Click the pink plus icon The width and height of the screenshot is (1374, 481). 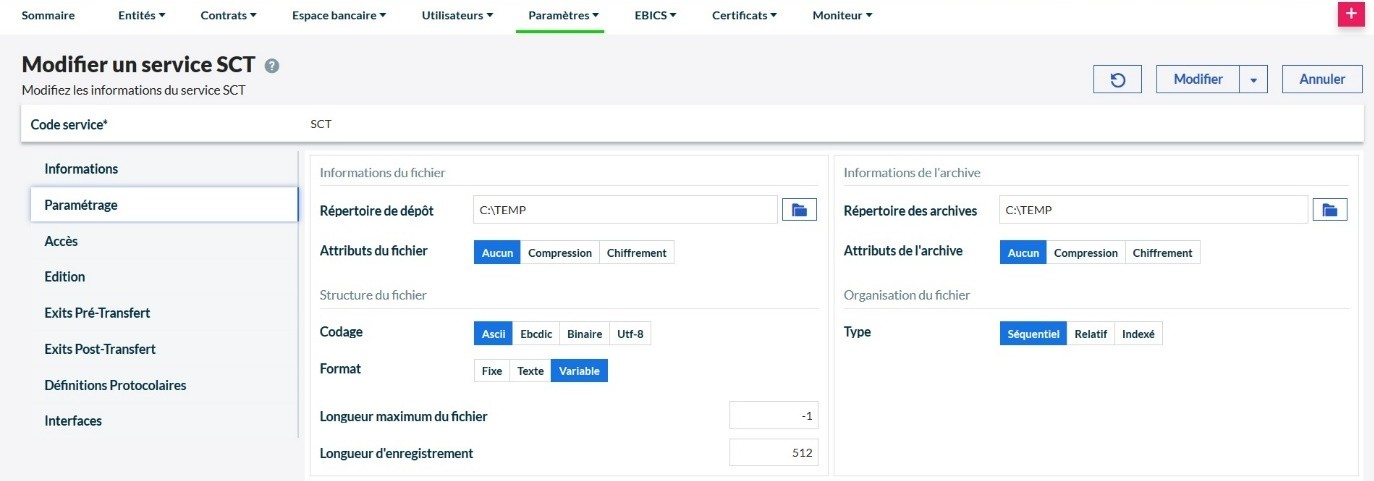tap(1351, 14)
